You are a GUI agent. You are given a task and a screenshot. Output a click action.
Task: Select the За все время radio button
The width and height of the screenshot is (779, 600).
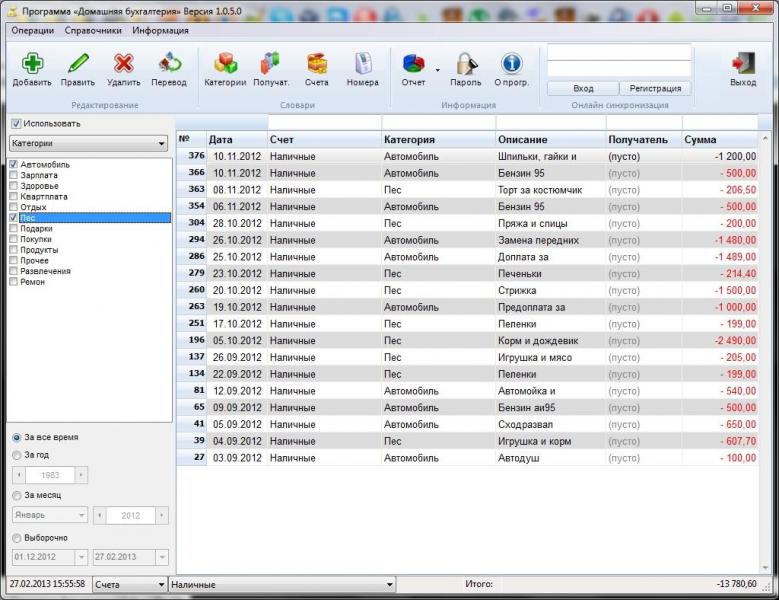pos(17,438)
